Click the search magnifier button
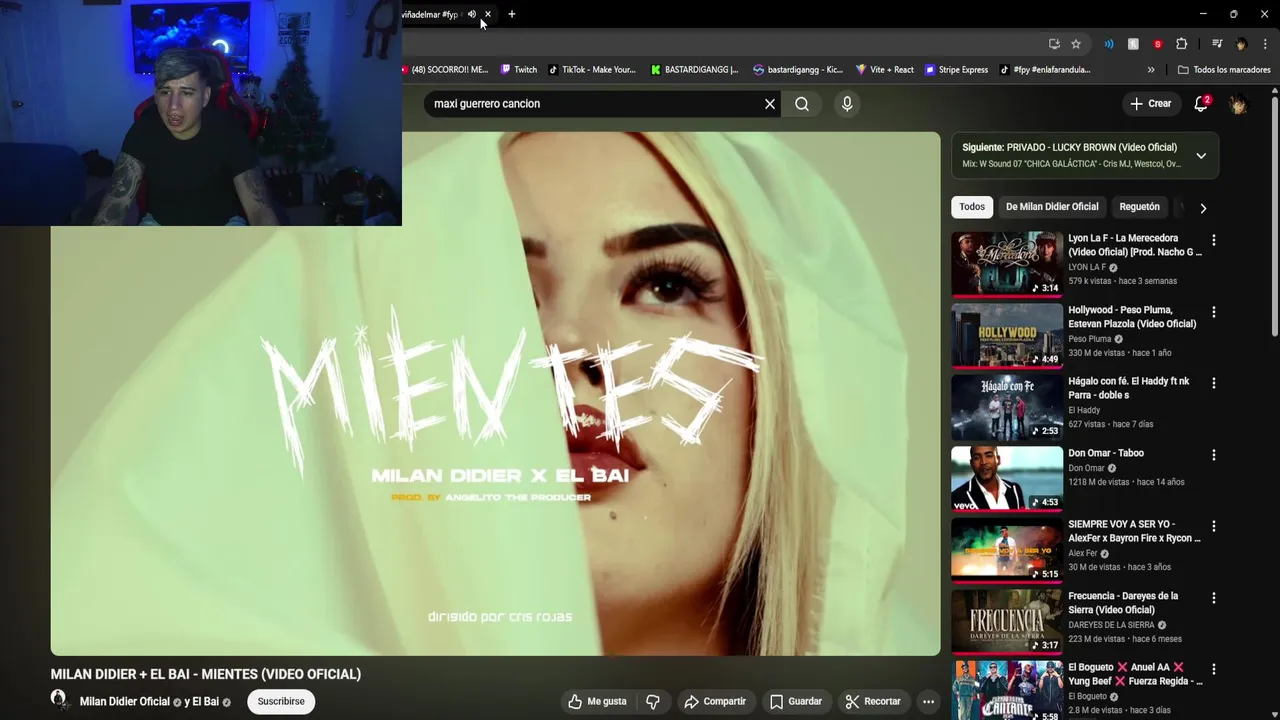 pos(802,104)
